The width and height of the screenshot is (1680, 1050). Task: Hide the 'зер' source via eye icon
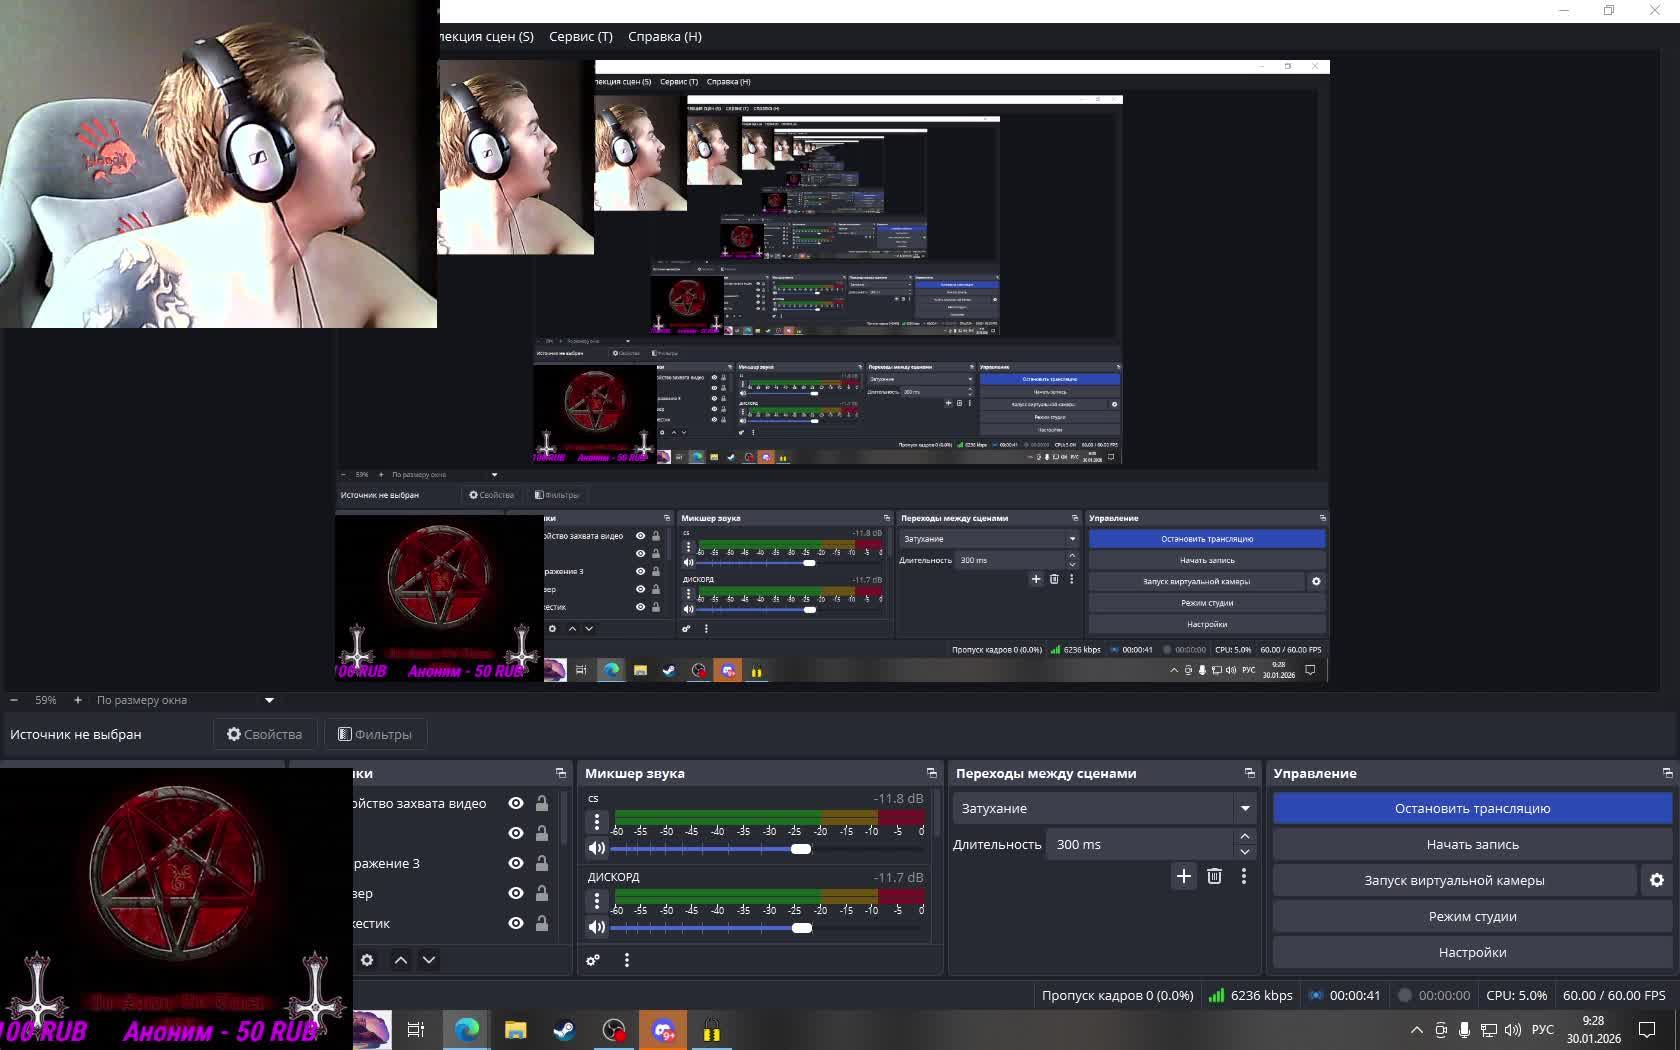516,893
